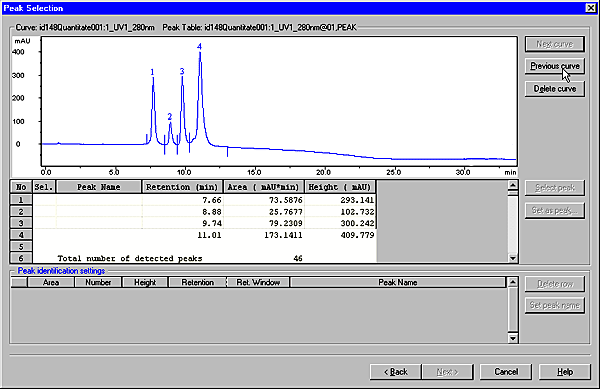600x389 pixels.
Task: Select row 1 in peak table
Action: 21,200
